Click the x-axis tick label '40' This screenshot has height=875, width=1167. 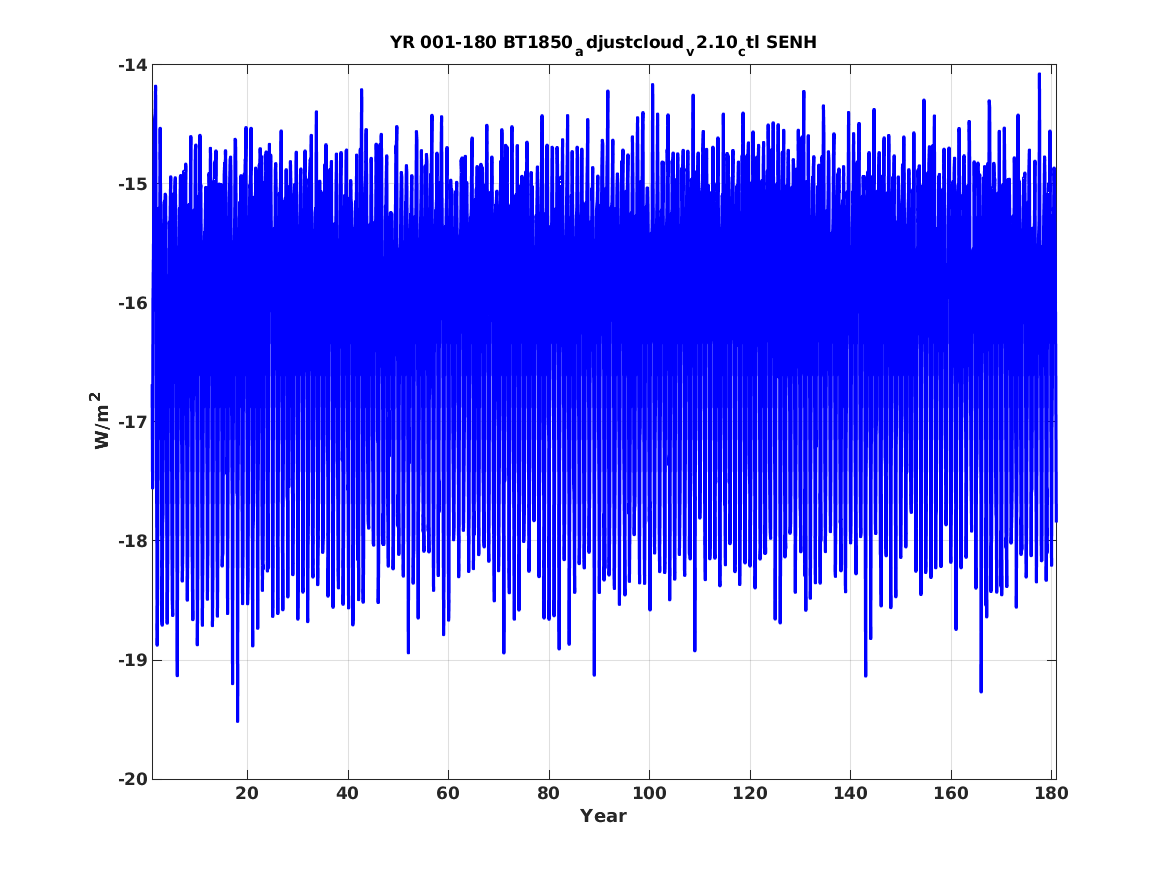[348, 793]
